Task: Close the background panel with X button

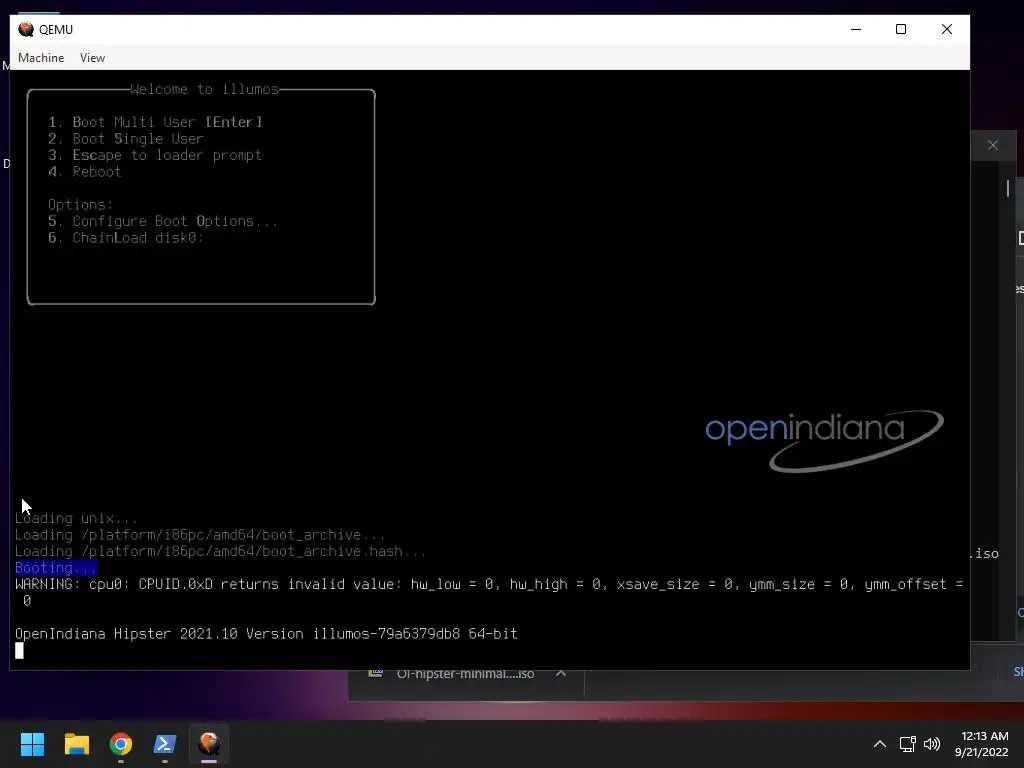Action: [993, 145]
